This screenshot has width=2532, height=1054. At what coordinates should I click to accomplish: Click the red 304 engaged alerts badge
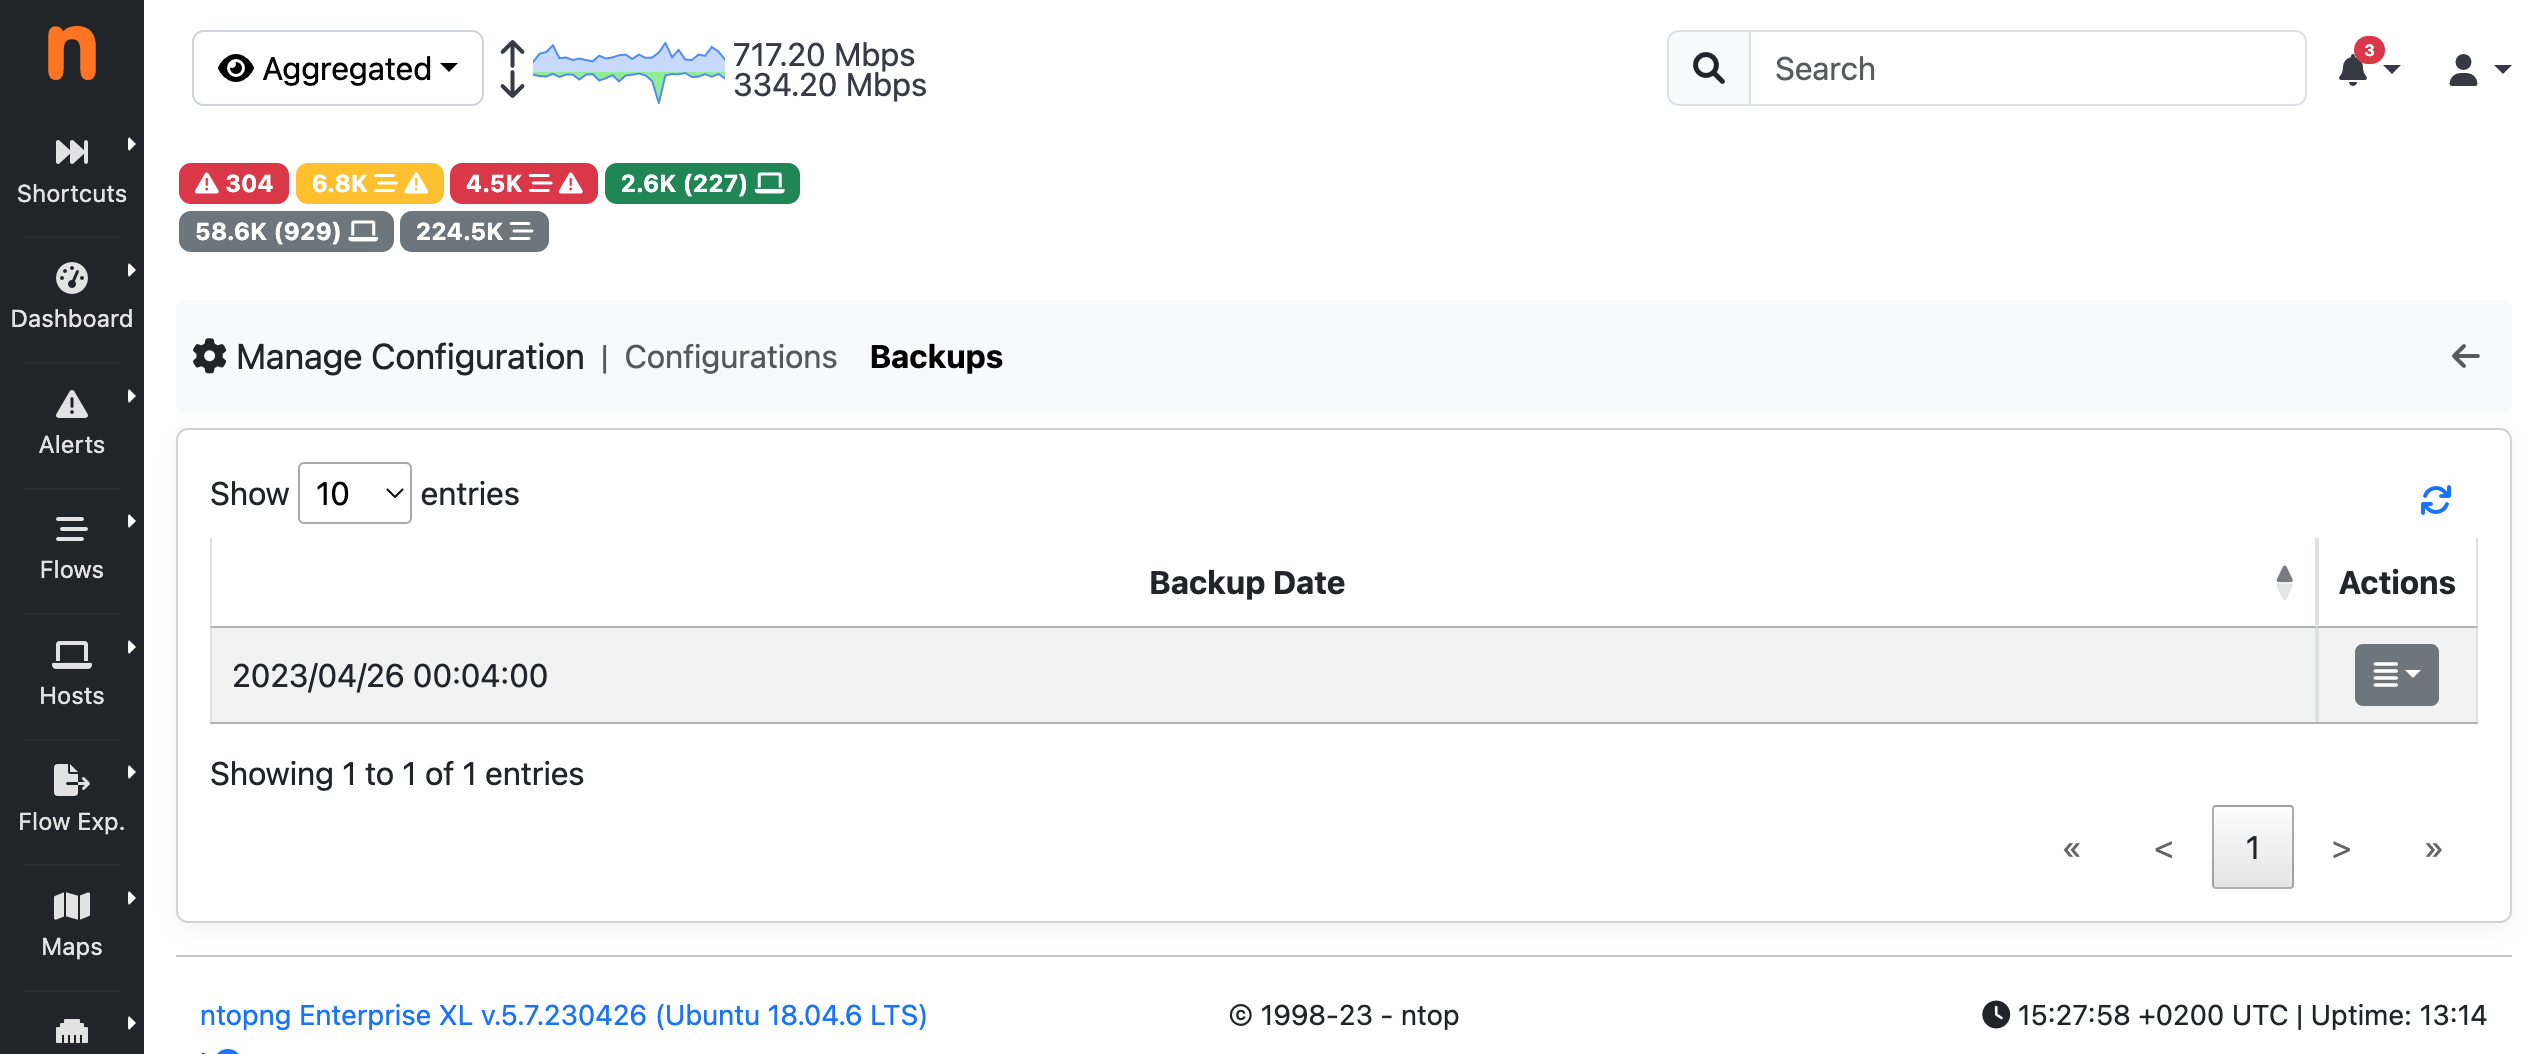pos(234,183)
